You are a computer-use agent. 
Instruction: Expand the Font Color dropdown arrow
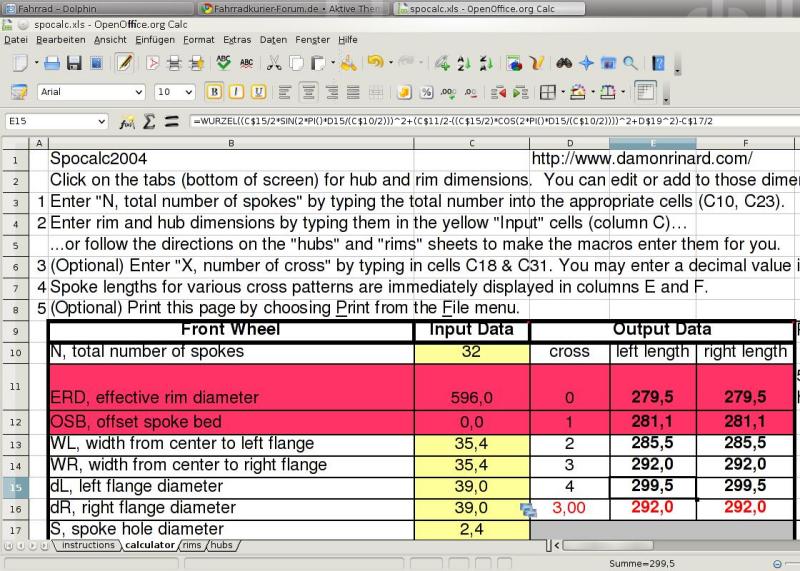point(623,92)
